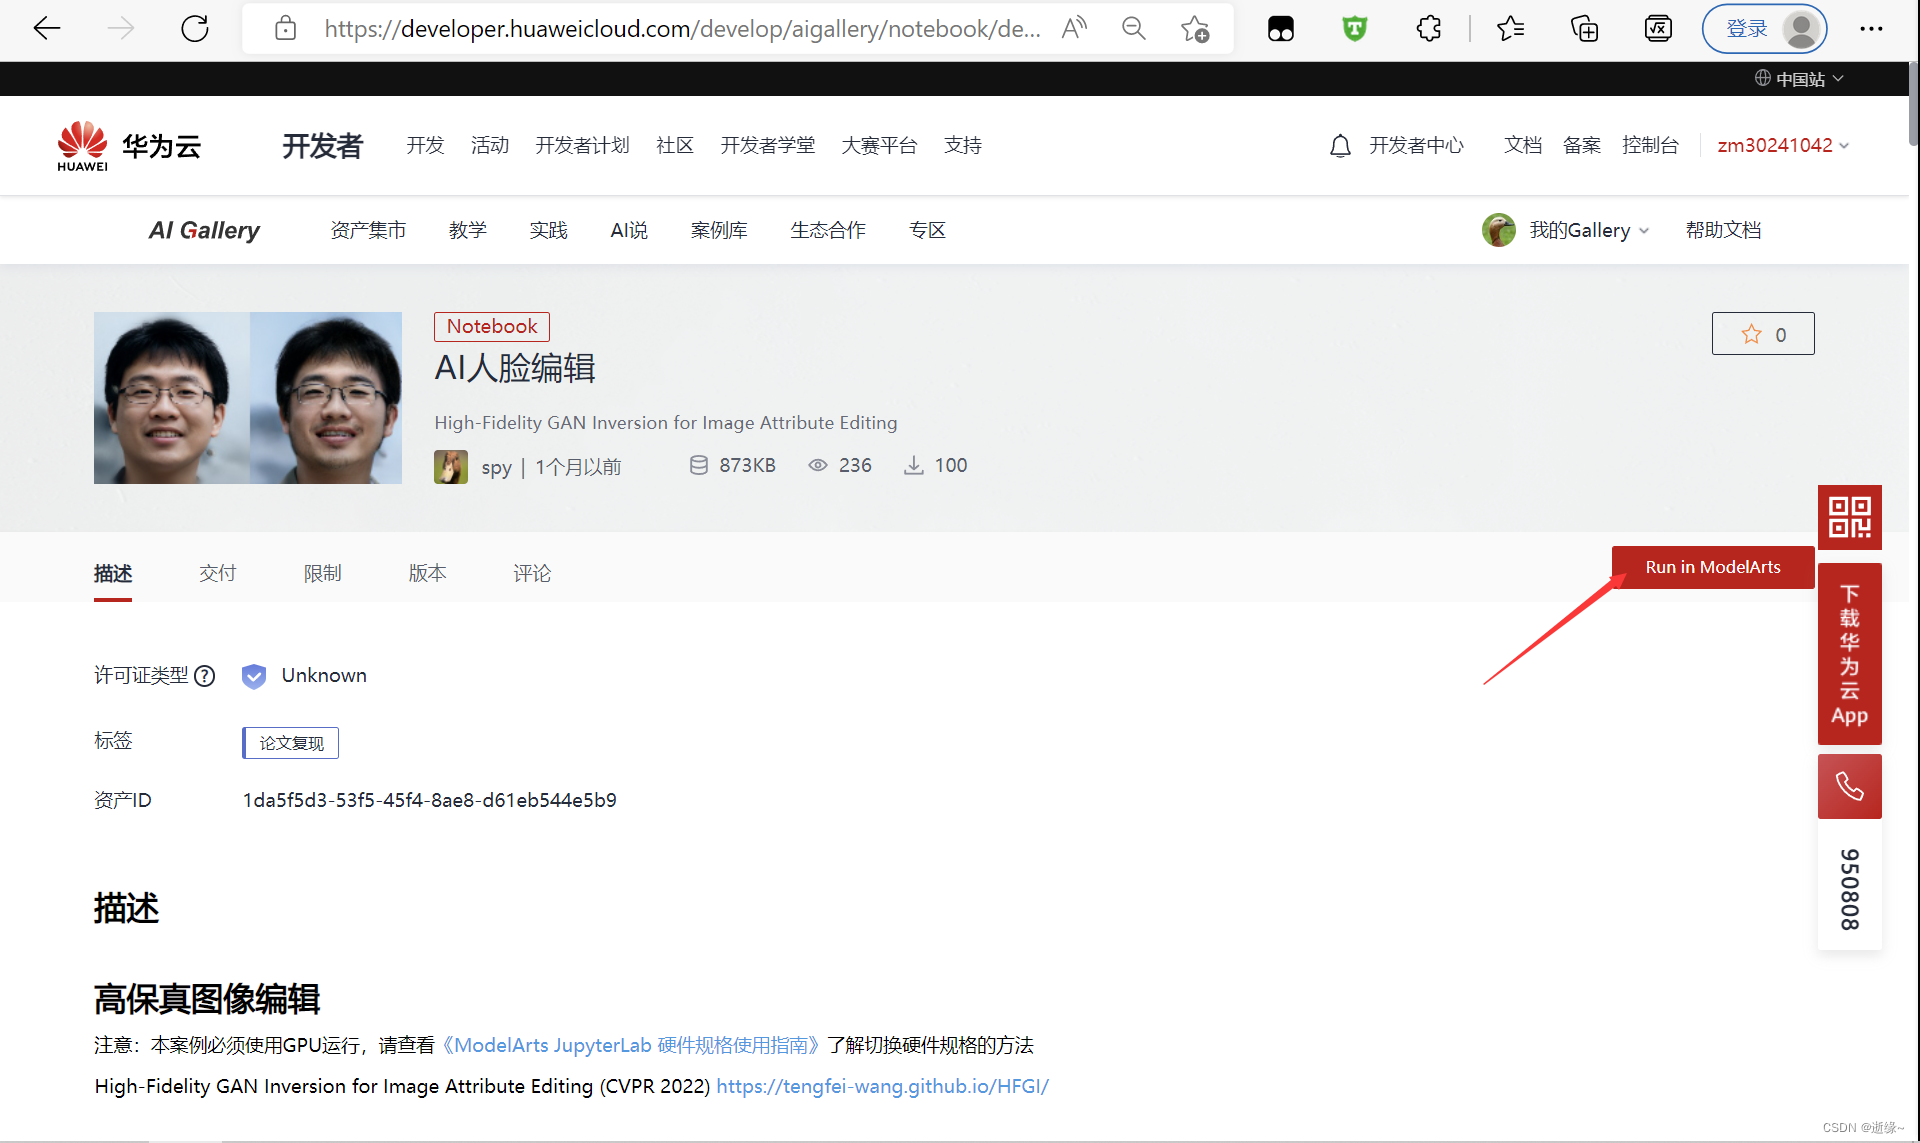Toggle the star favorite button with 0
Image resolution: width=1920 pixels, height=1143 pixels.
pyautogui.click(x=1762, y=334)
